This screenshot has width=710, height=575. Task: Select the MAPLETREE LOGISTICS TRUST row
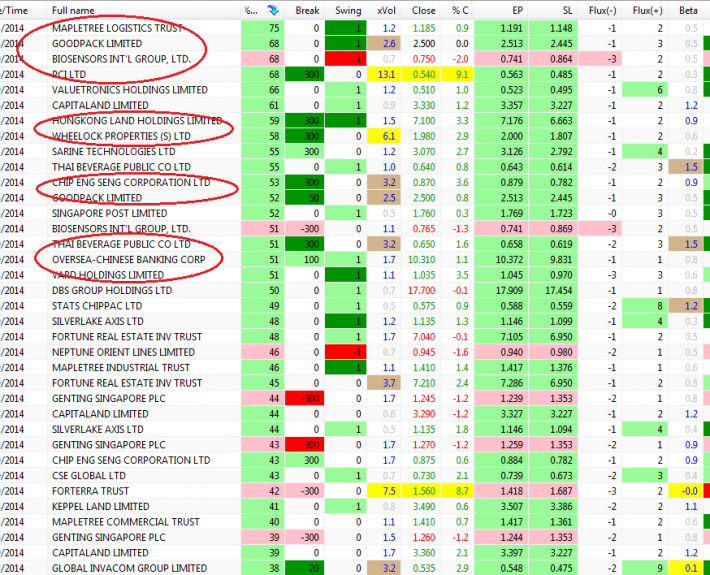click(117, 28)
